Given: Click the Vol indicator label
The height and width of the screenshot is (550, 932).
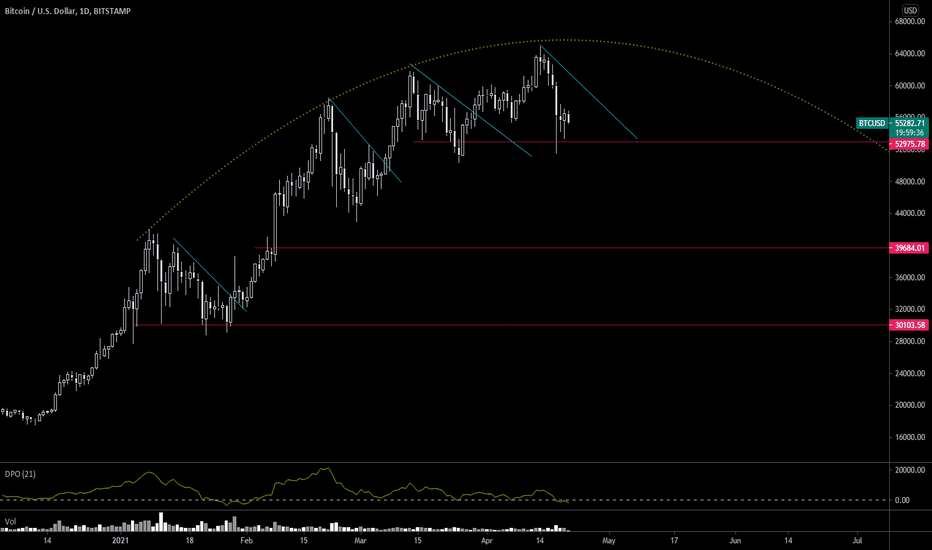Looking at the screenshot, I should click(x=10, y=521).
